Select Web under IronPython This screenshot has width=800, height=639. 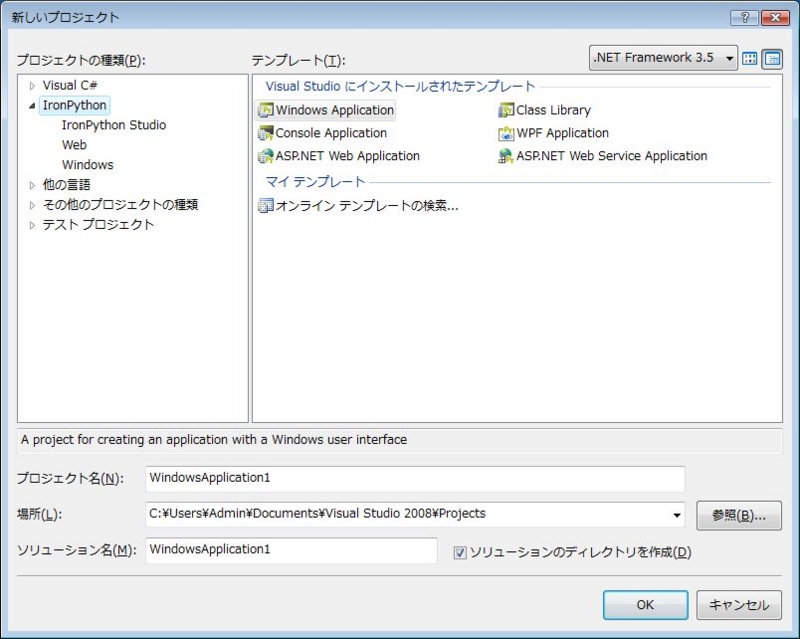tap(74, 145)
